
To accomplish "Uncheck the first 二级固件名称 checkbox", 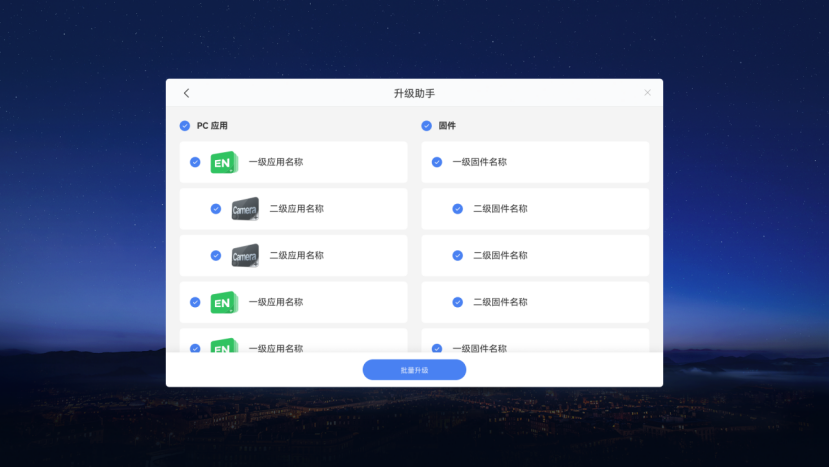I will [x=458, y=209].
